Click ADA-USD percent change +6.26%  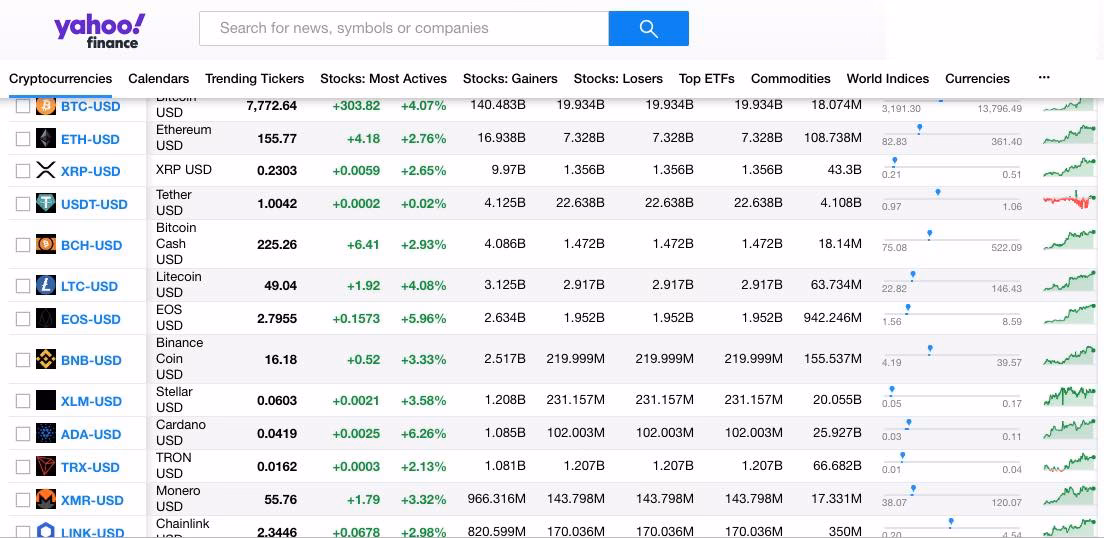coord(423,434)
